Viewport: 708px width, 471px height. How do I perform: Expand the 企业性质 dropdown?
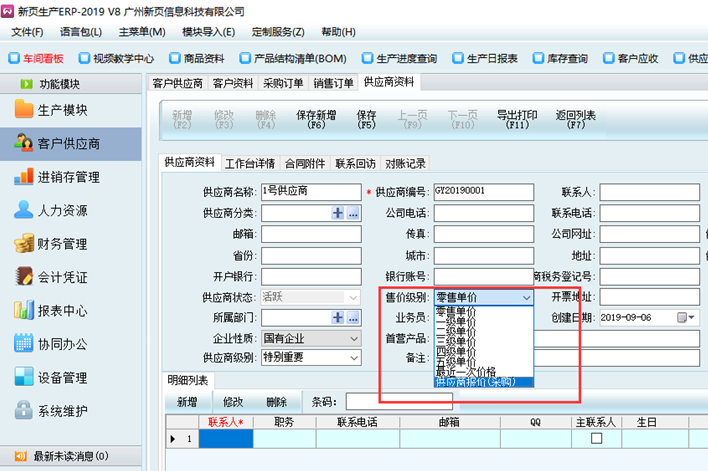click(x=353, y=339)
